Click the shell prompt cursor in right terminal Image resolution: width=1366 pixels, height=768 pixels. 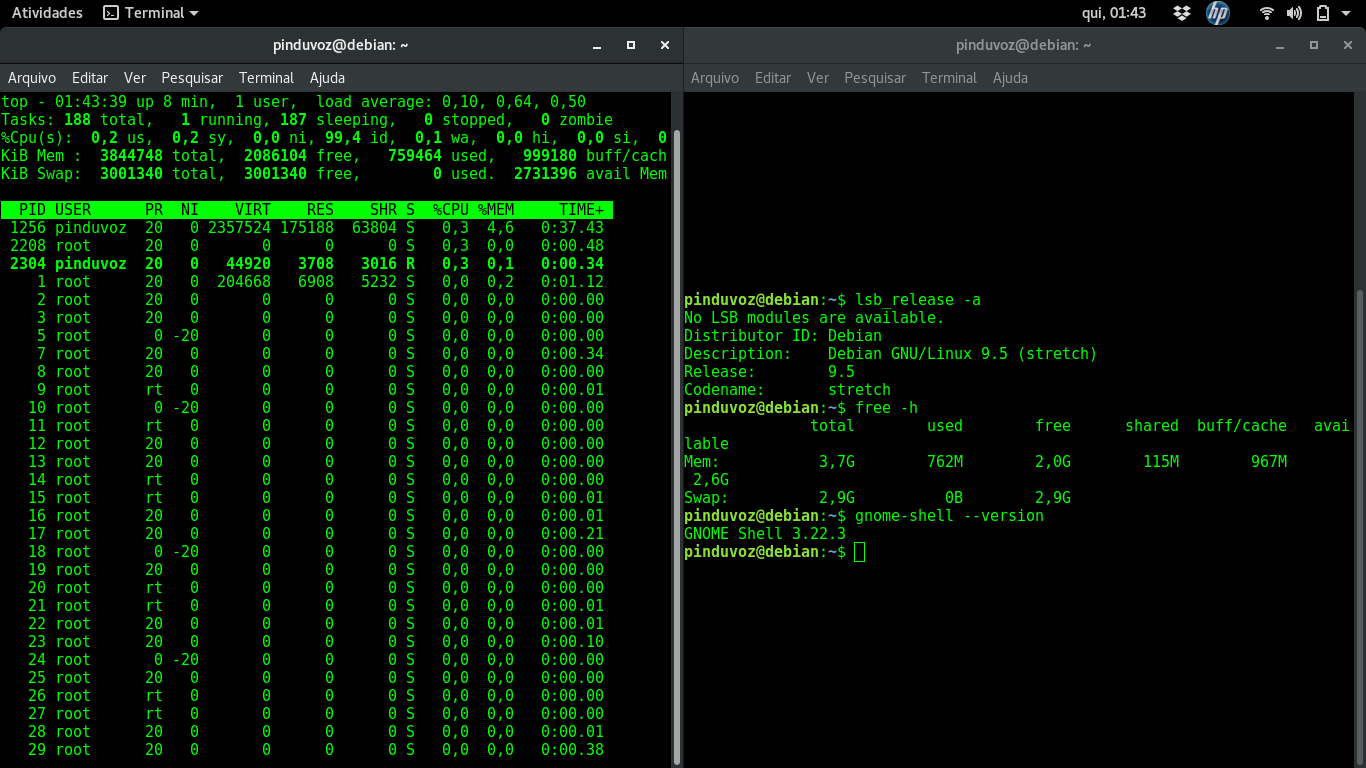tap(860, 552)
